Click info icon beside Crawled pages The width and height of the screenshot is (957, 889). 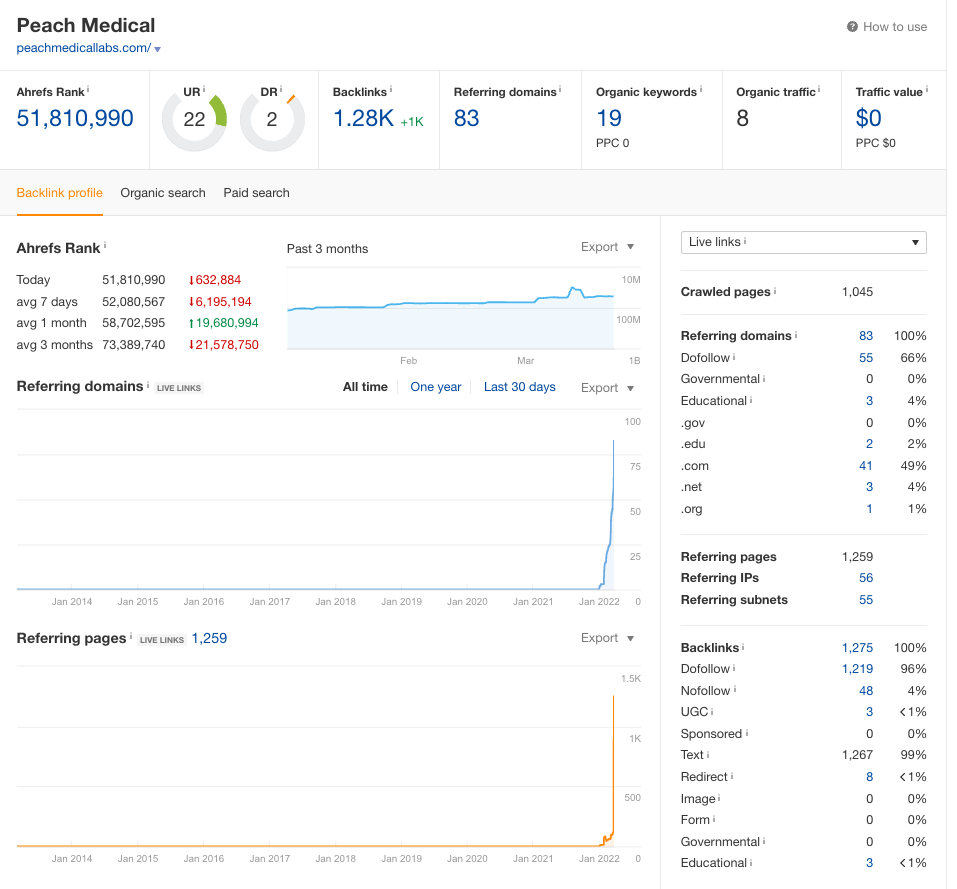tap(775, 291)
